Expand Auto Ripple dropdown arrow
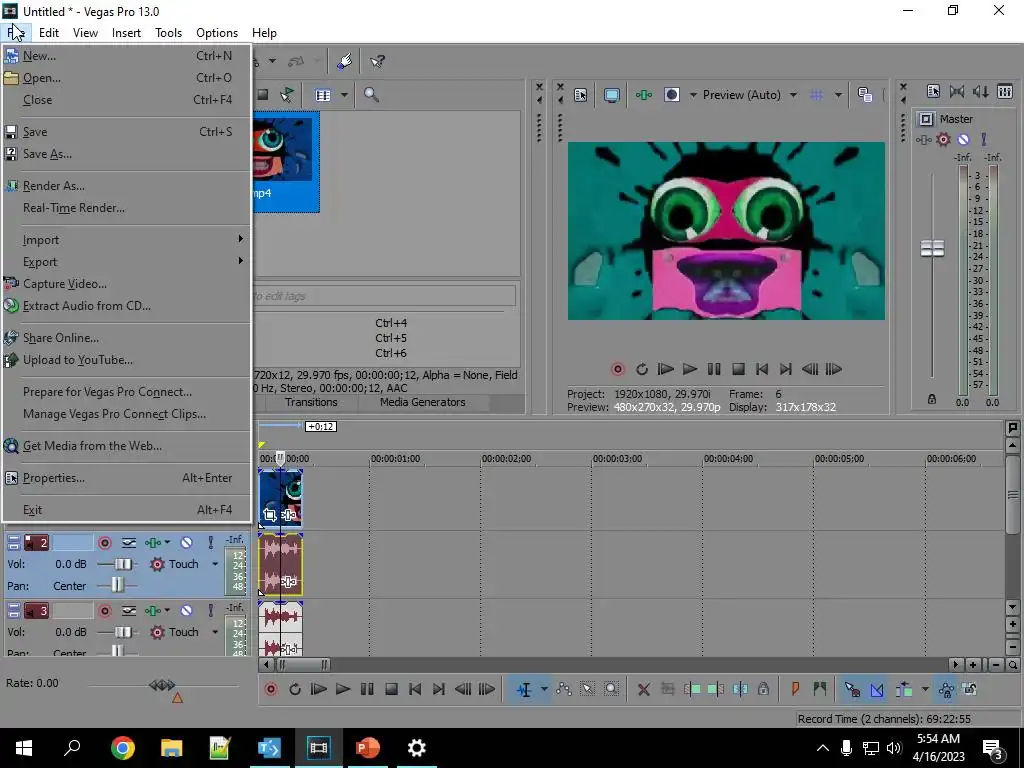The width and height of the screenshot is (1024, 768). [925, 689]
